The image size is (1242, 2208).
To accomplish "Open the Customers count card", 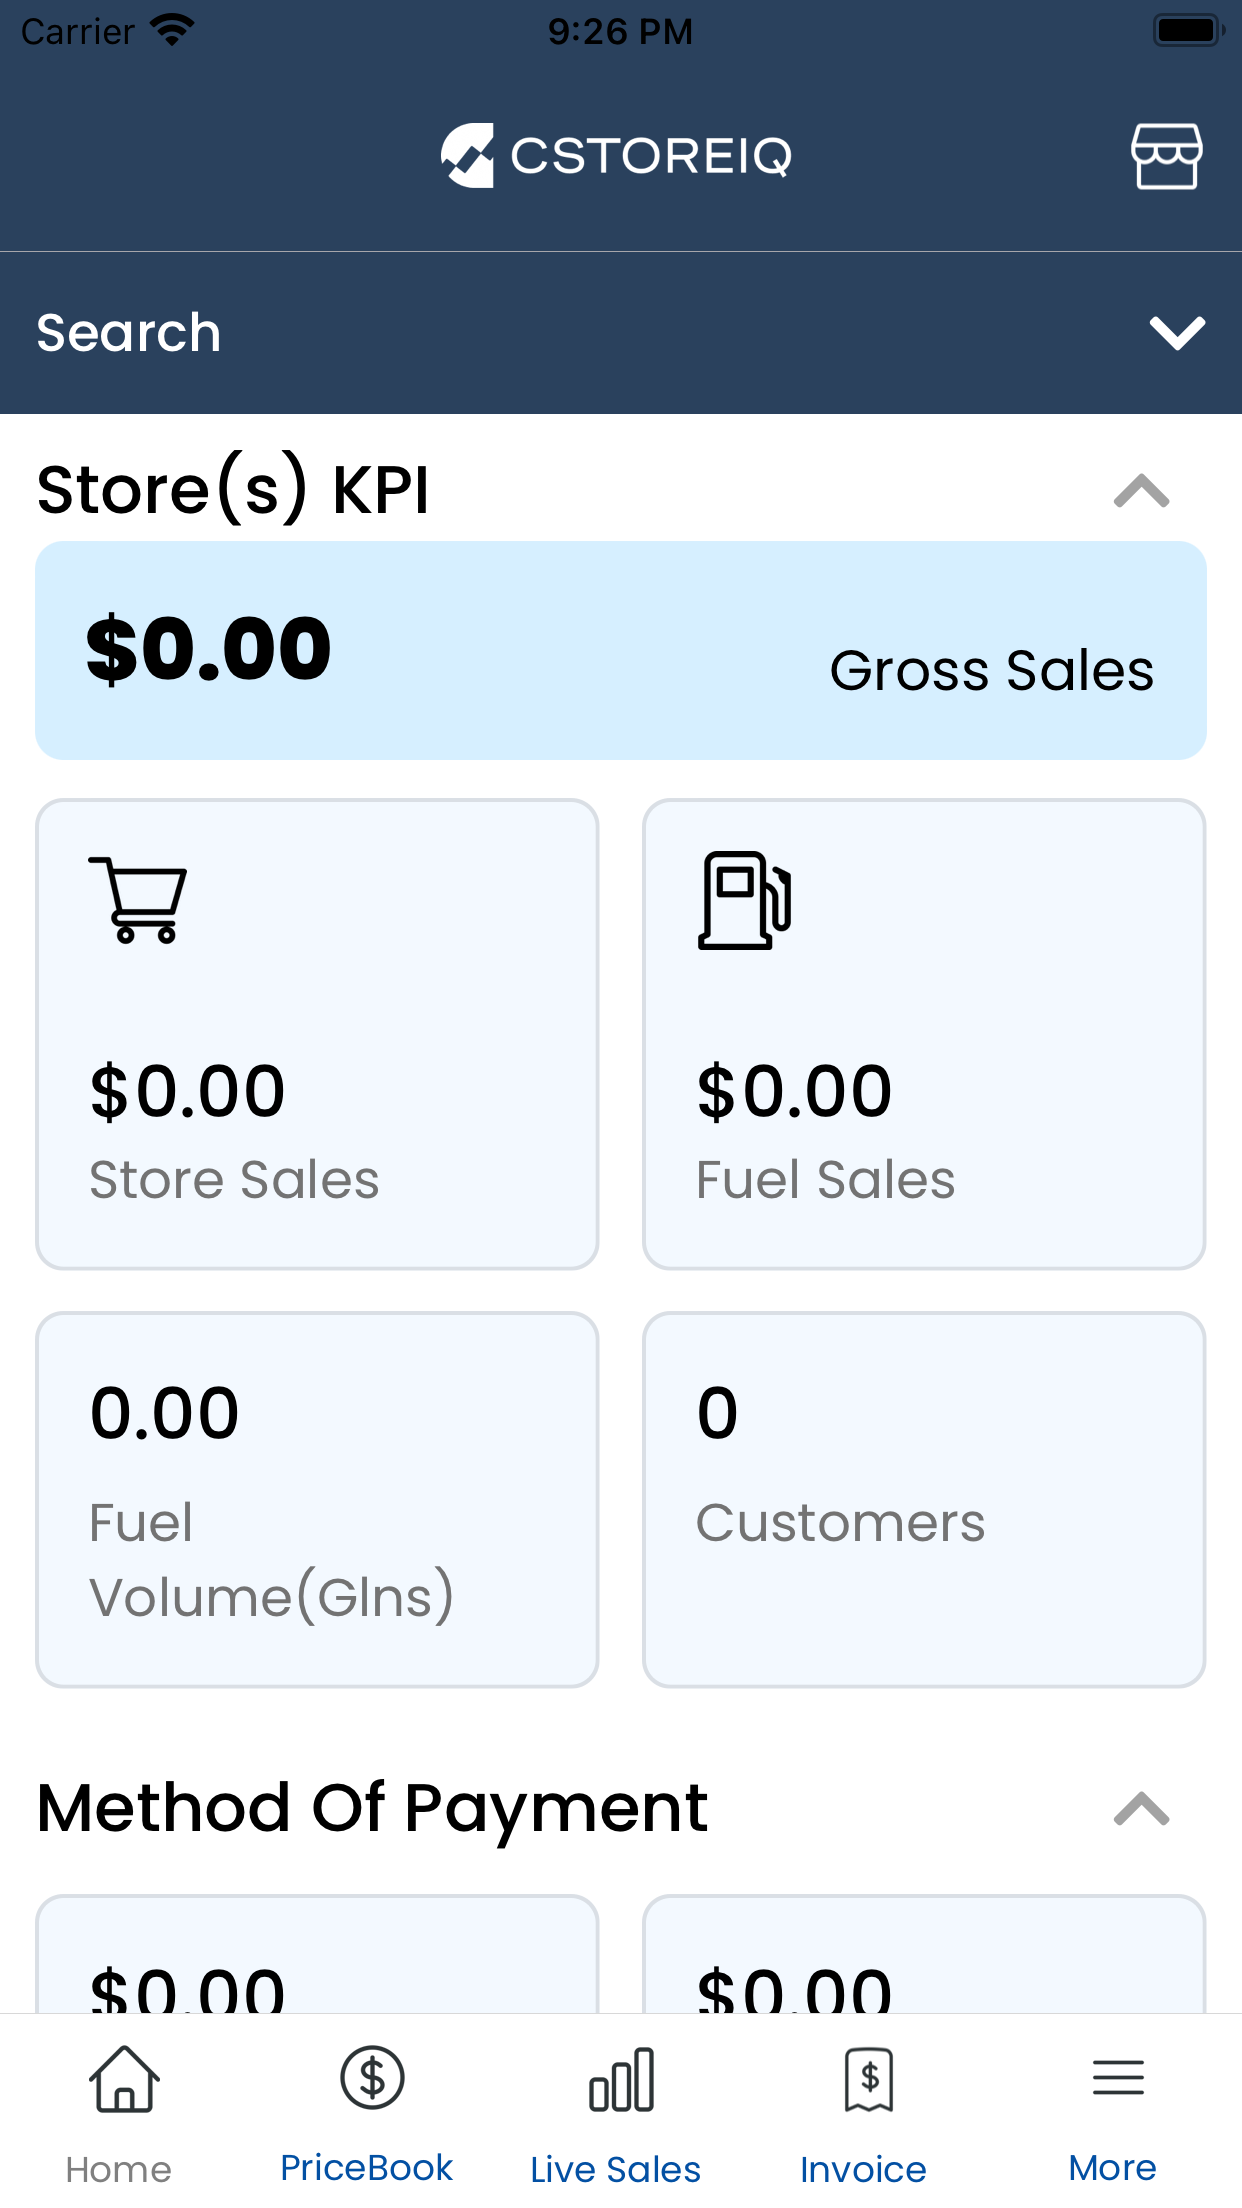I will pos(924,1500).
